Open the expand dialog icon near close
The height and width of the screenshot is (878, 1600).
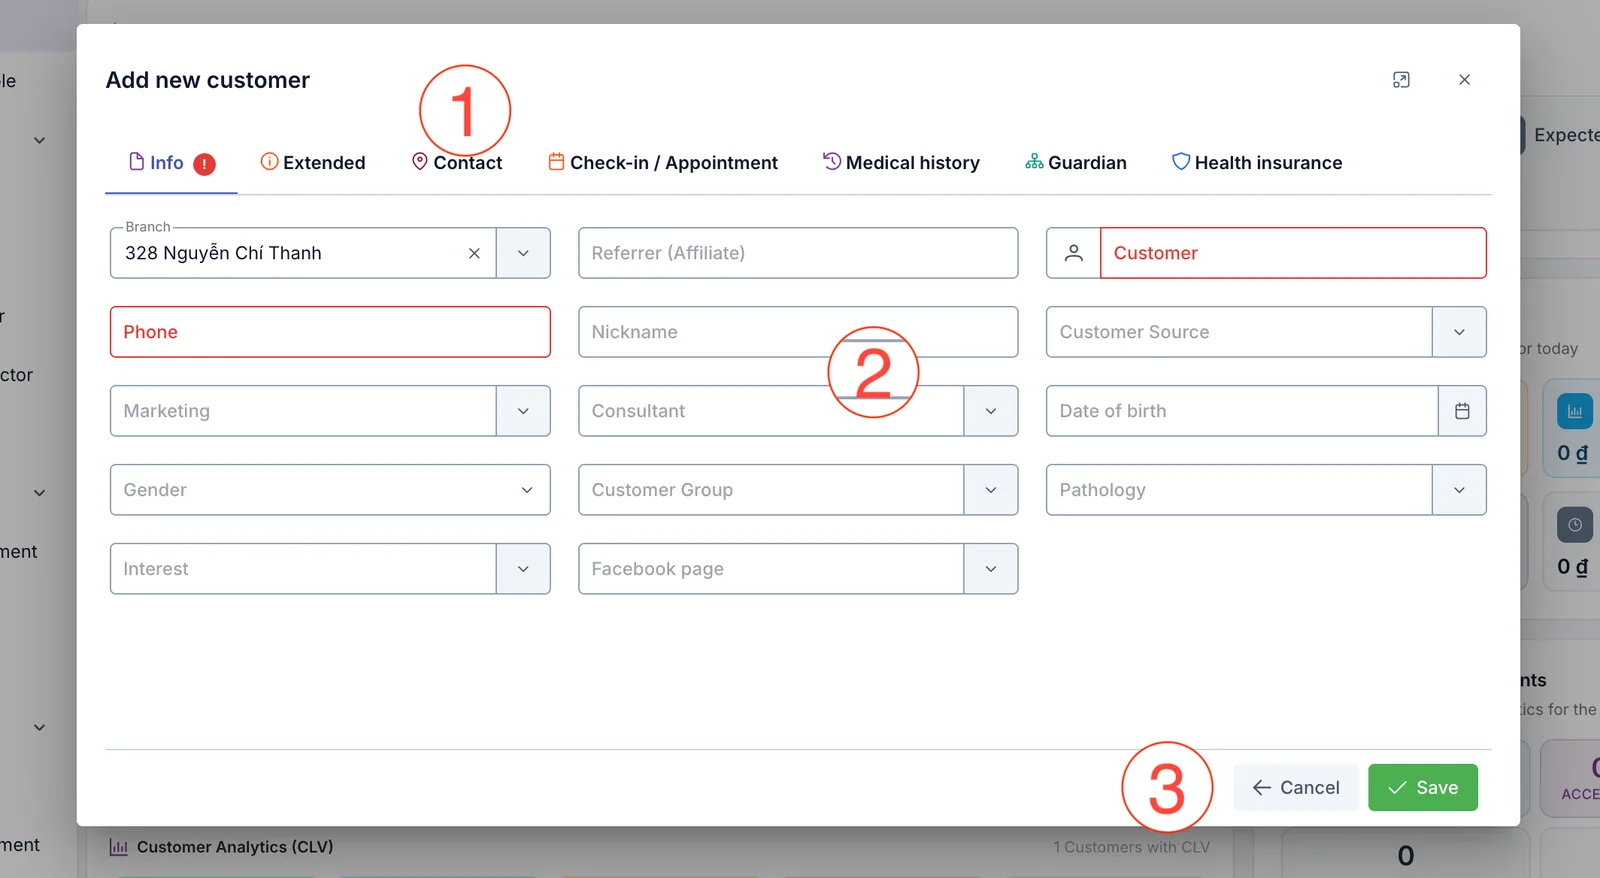[1401, 80]
